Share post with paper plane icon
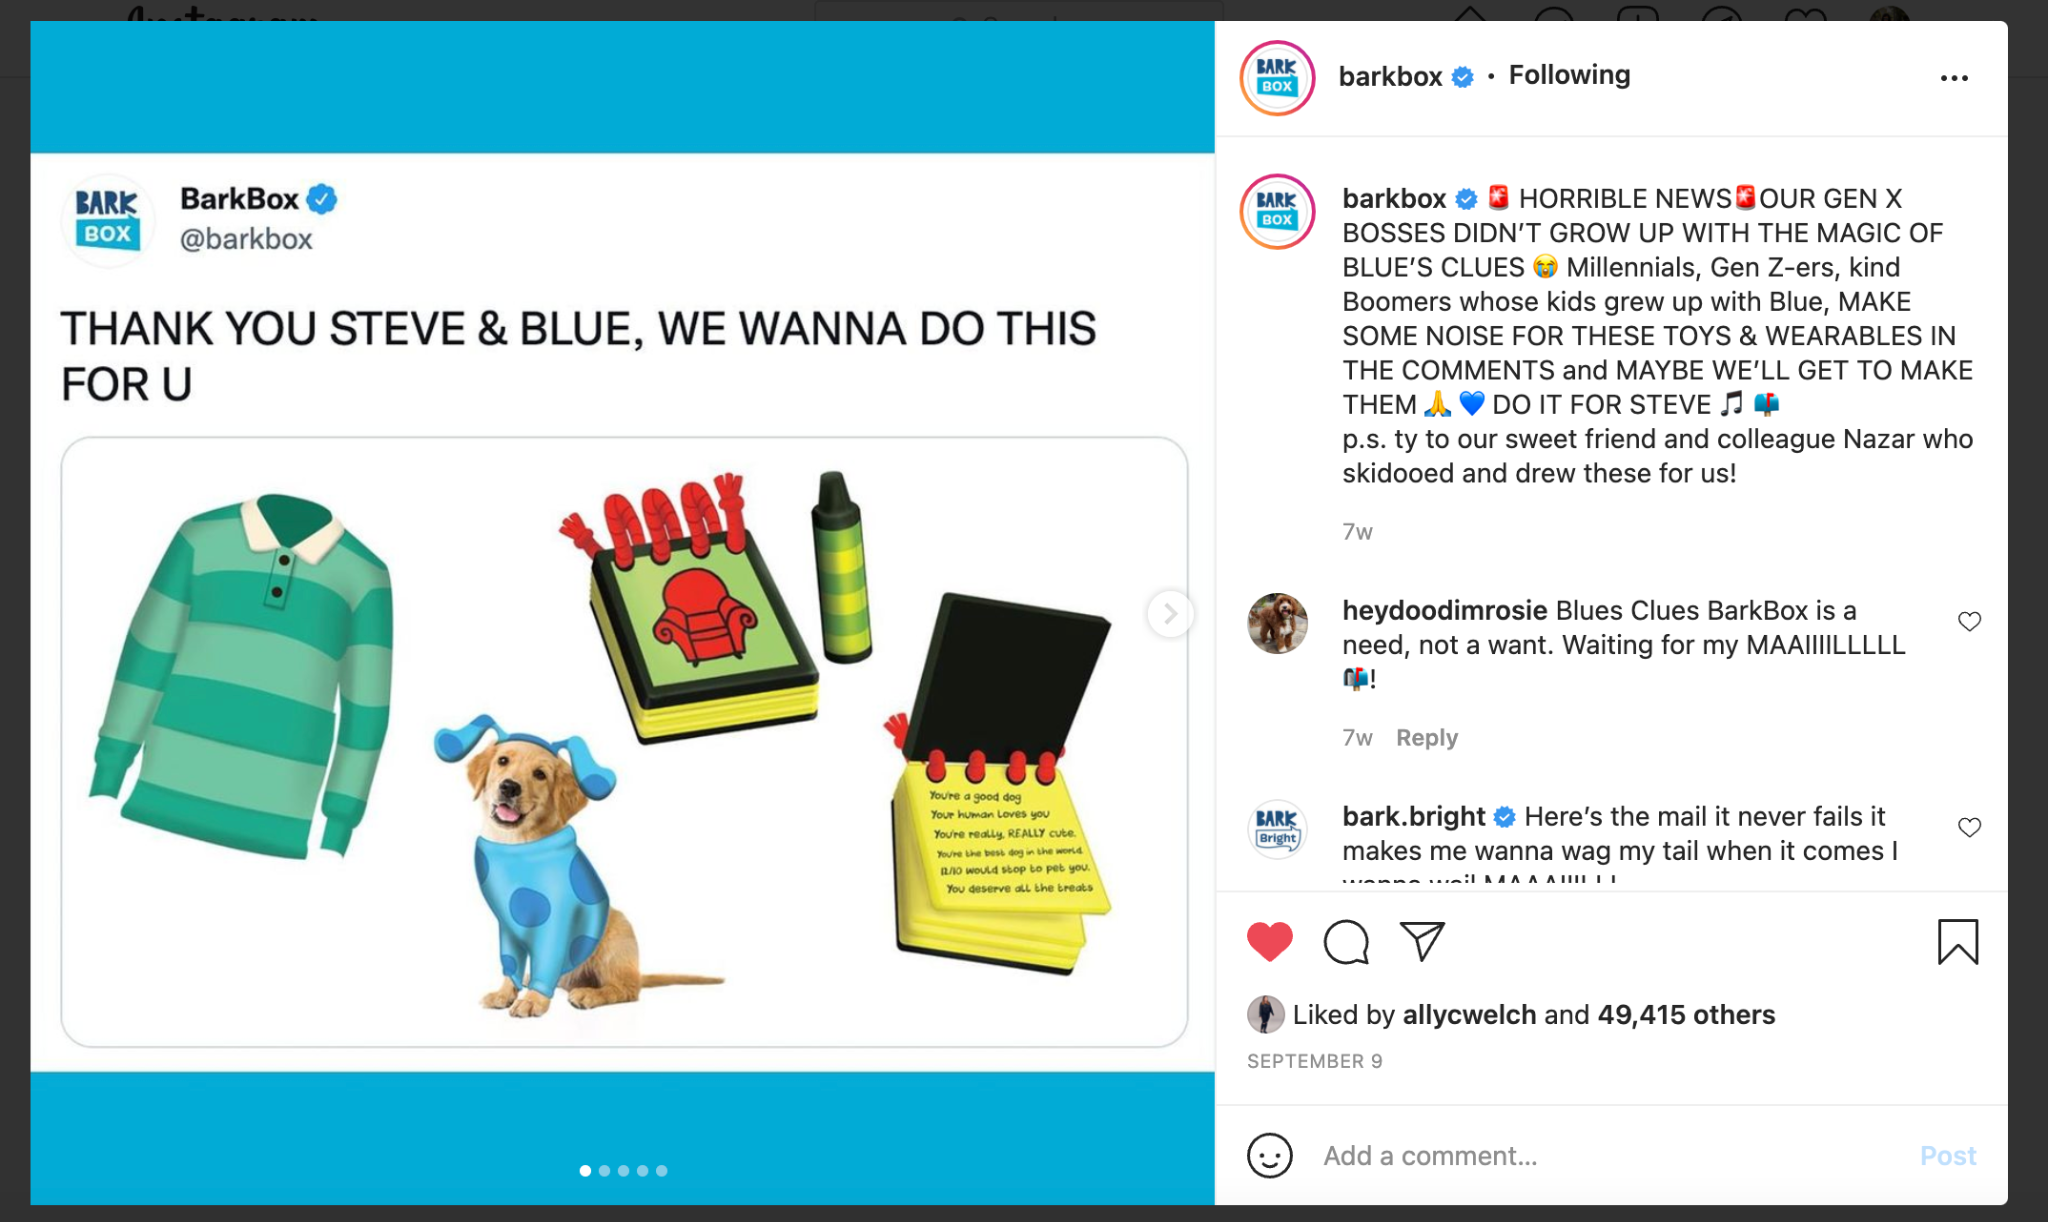The height and width of the screenshot is (1222, 2048). (x=1422, y=941)
